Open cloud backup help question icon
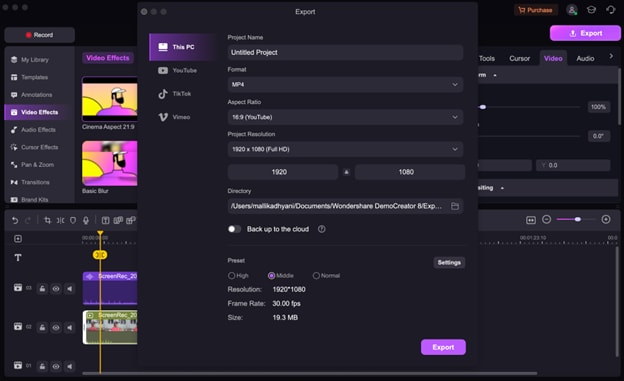Image resolution: width=624 pixels, height=381 pixels. [322, 229]
